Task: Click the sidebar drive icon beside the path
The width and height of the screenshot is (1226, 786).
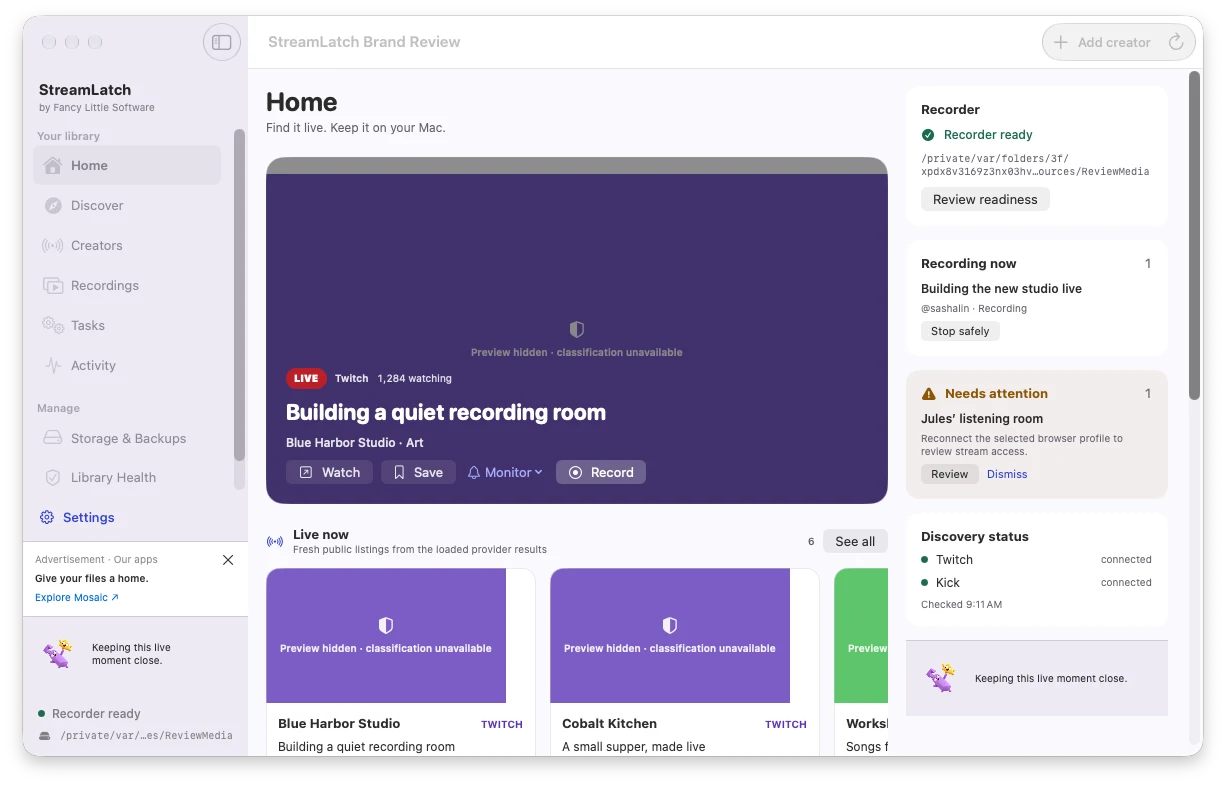Action: coord(44,735)
